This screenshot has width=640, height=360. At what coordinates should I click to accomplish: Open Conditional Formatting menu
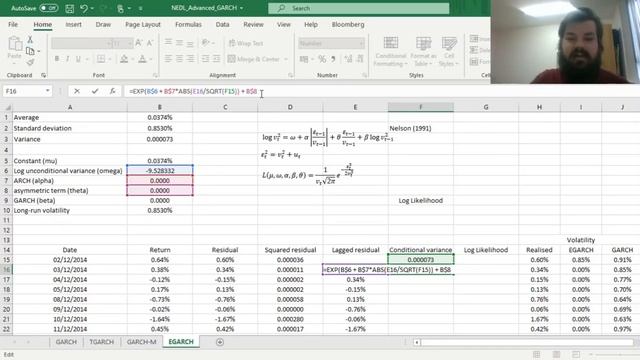(x=391, y=51)
